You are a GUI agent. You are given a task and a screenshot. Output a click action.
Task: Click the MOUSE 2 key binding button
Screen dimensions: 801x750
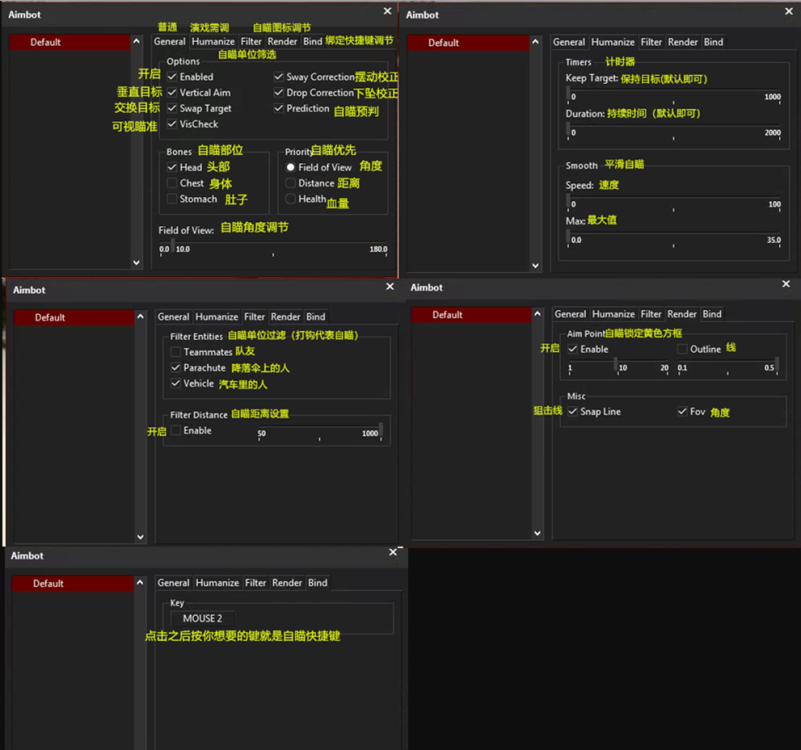point(203,619)
